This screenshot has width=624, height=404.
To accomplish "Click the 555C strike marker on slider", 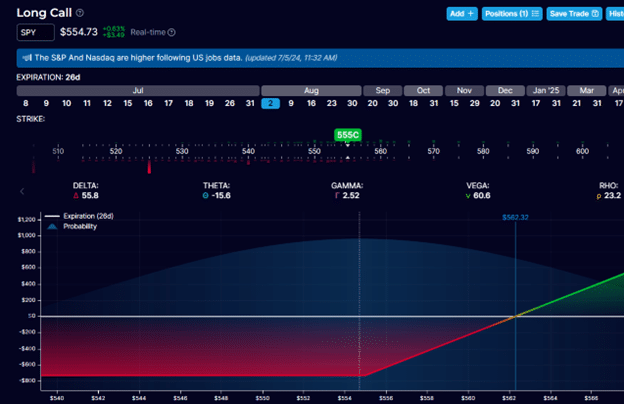I will coord(347,134).
